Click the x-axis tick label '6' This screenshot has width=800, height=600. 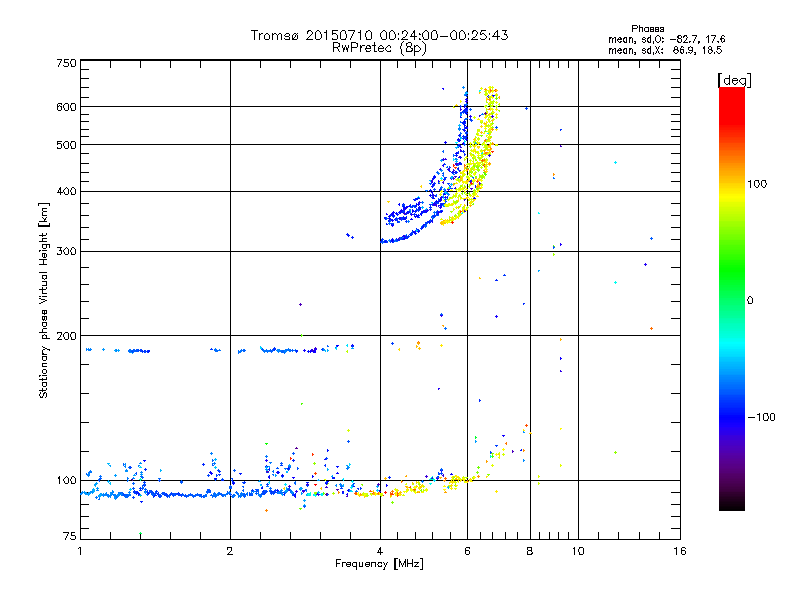(467, 551)
